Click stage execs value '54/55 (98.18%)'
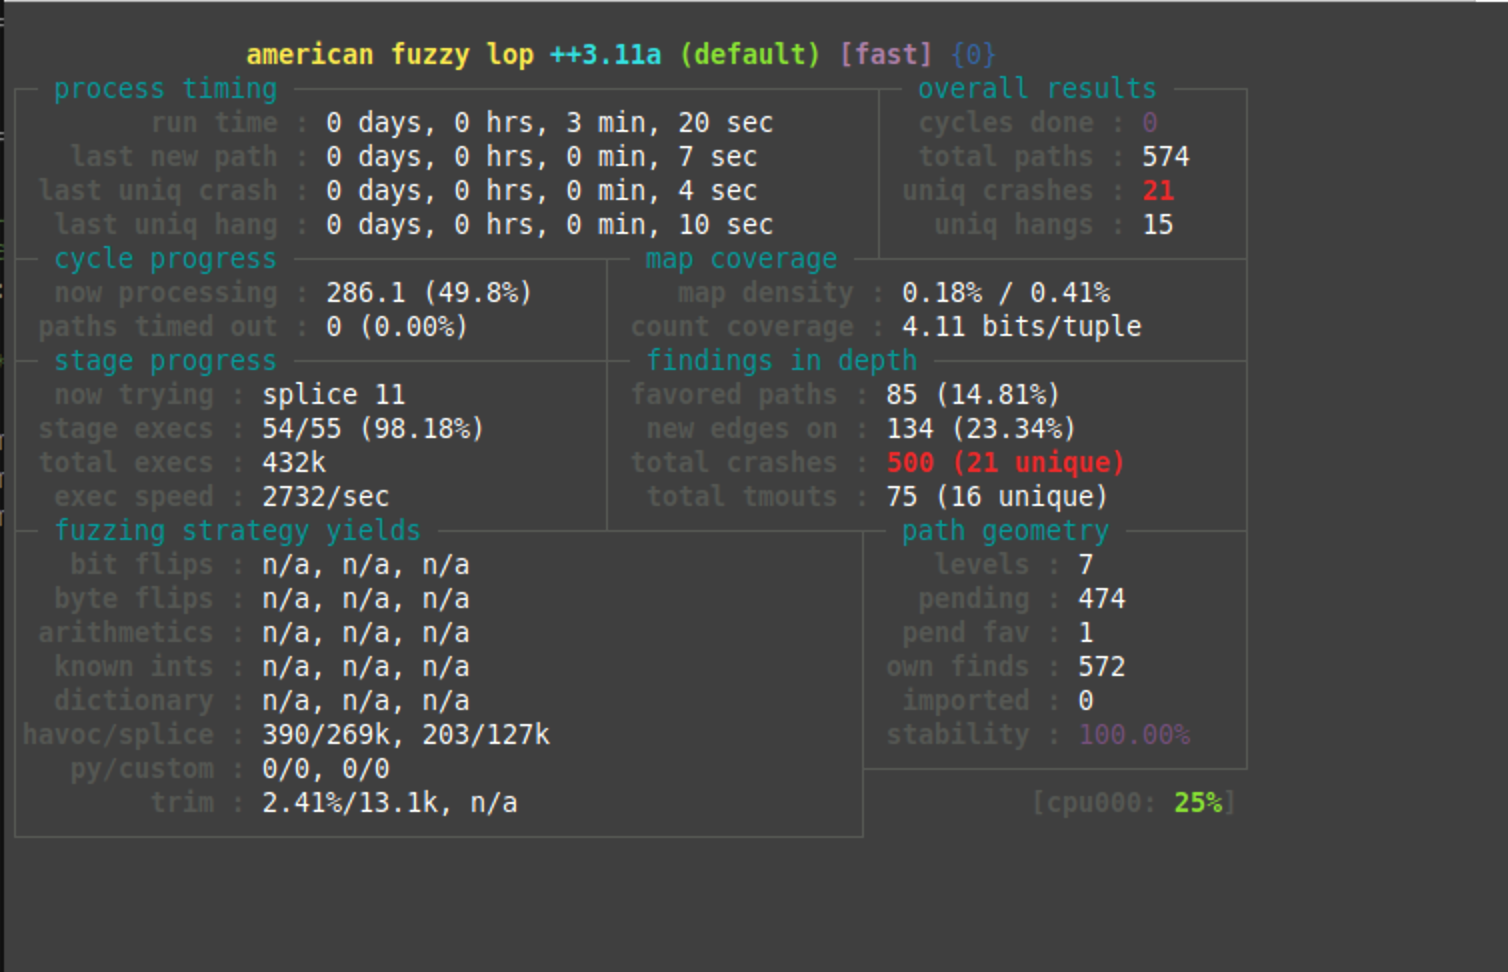This screenshot has height=972, width=1508. pos(373,428)
